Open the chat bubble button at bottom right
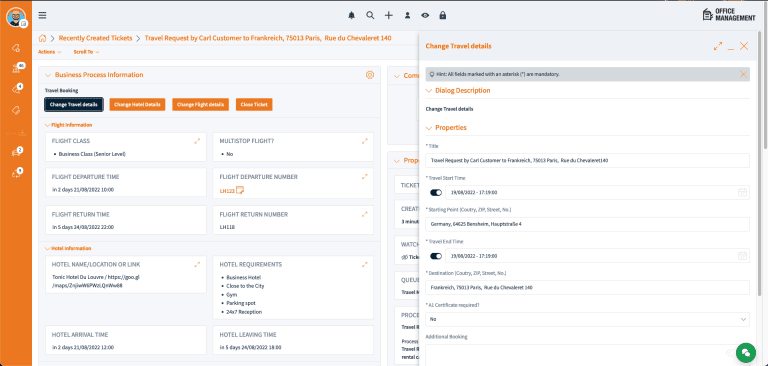The width and height of the screenshot is (768, 366). coord(745,352)
